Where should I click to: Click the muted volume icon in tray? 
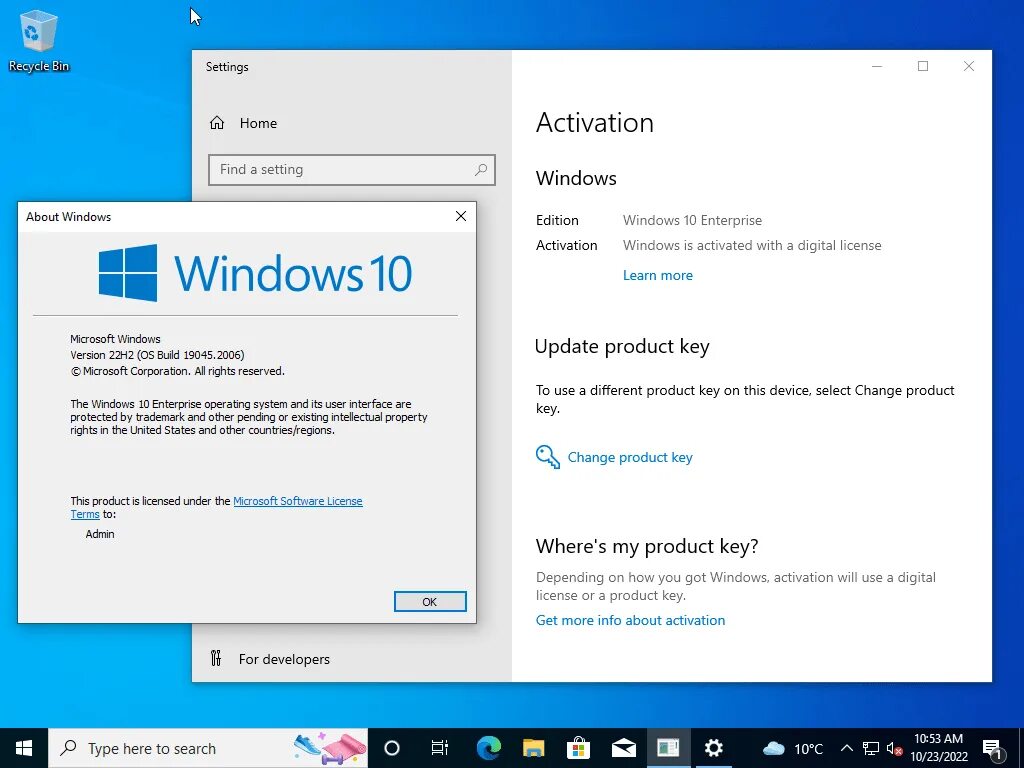pyautogui.click(x=894, y=748)
